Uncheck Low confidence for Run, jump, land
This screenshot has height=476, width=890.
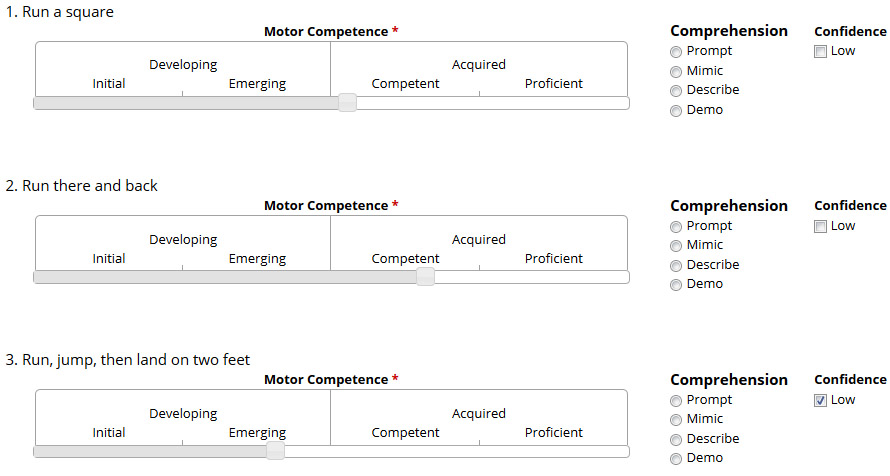(x=820, y=401)
